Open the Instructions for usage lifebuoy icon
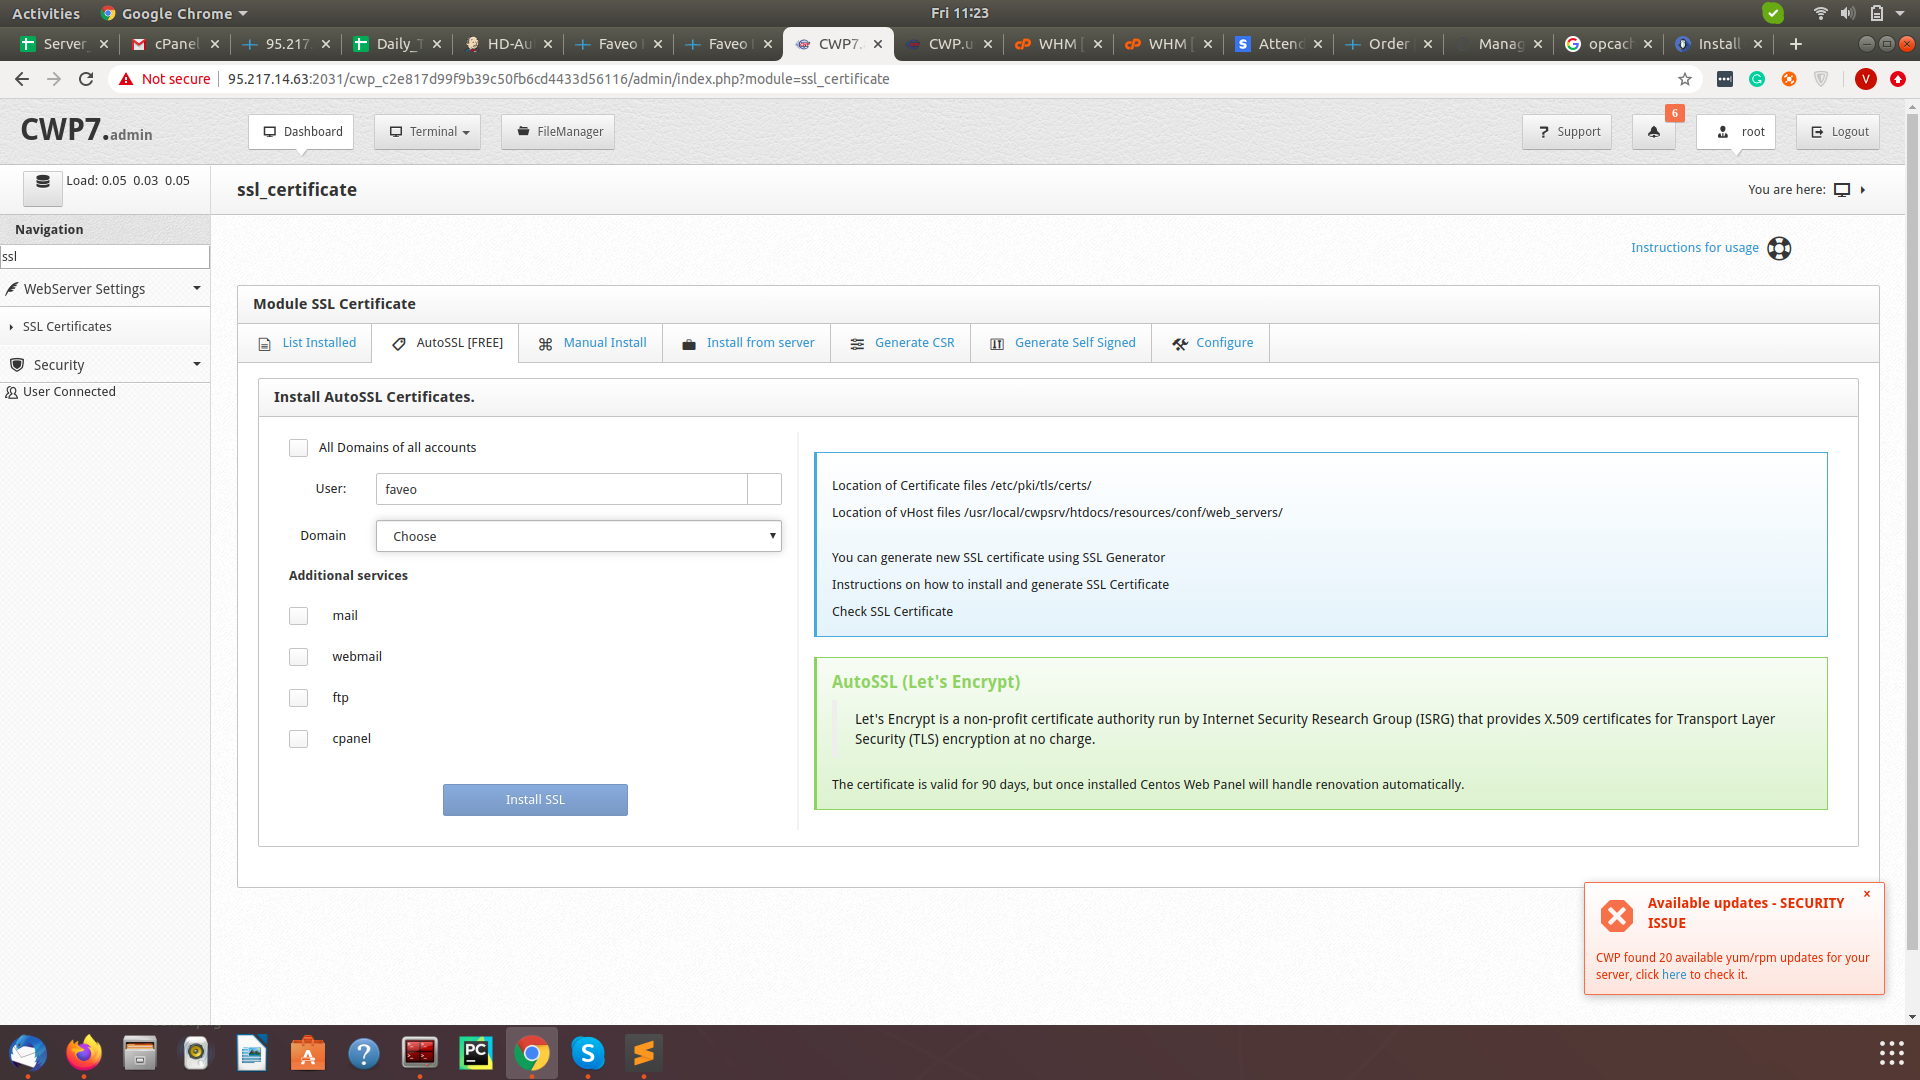The width and height of the screenshot is (1920, 1080). tap(1779, 248)
